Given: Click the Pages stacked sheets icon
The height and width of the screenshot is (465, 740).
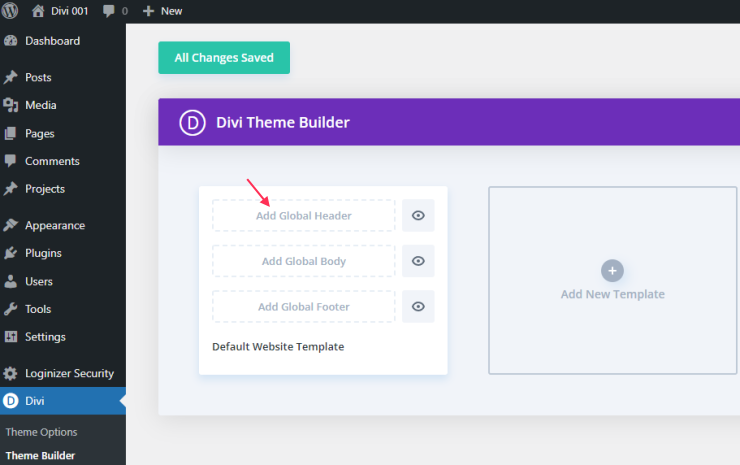Looking at the screenshot, I should [10, 134].
